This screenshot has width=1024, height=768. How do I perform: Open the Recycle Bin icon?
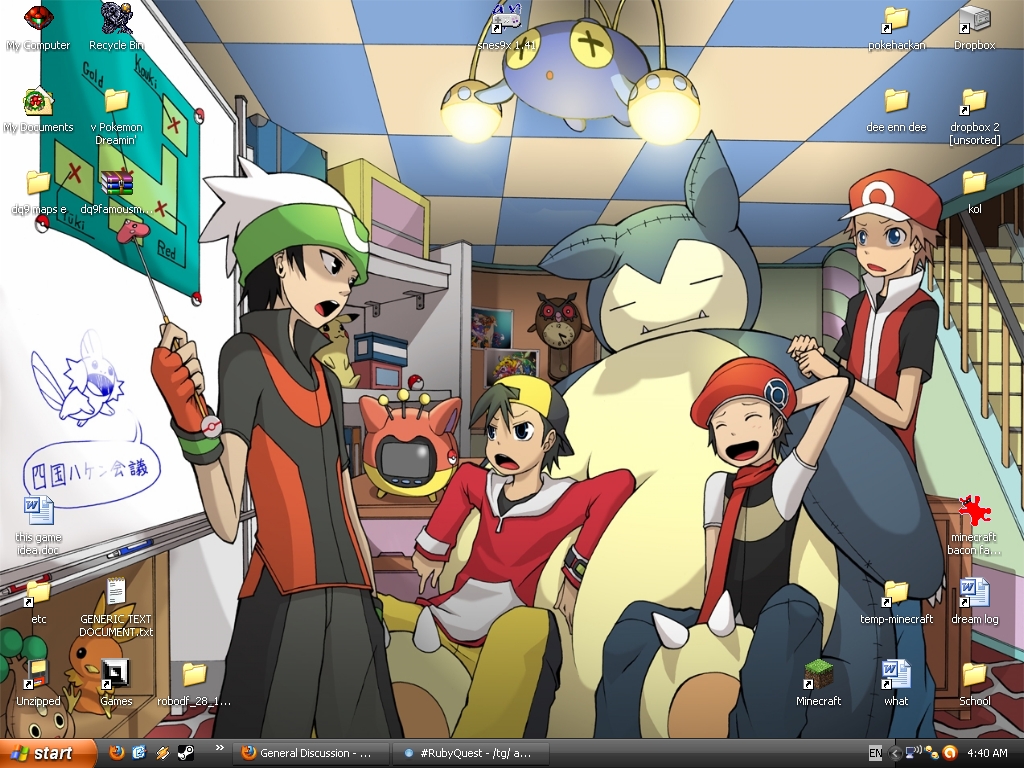[x=117, y=19]
